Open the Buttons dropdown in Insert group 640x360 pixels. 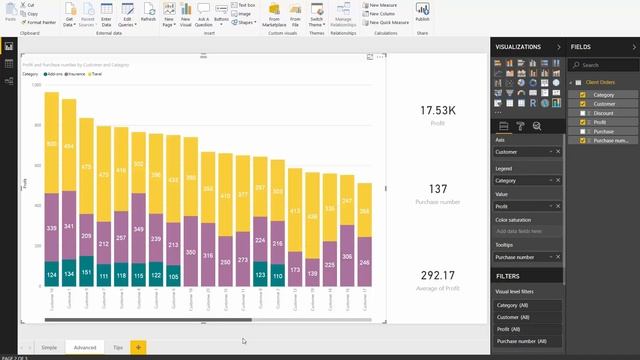tap(221, 16)
